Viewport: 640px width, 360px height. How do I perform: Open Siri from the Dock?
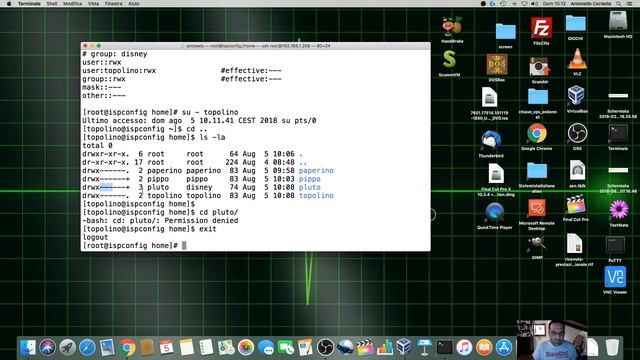pos(48,348)
